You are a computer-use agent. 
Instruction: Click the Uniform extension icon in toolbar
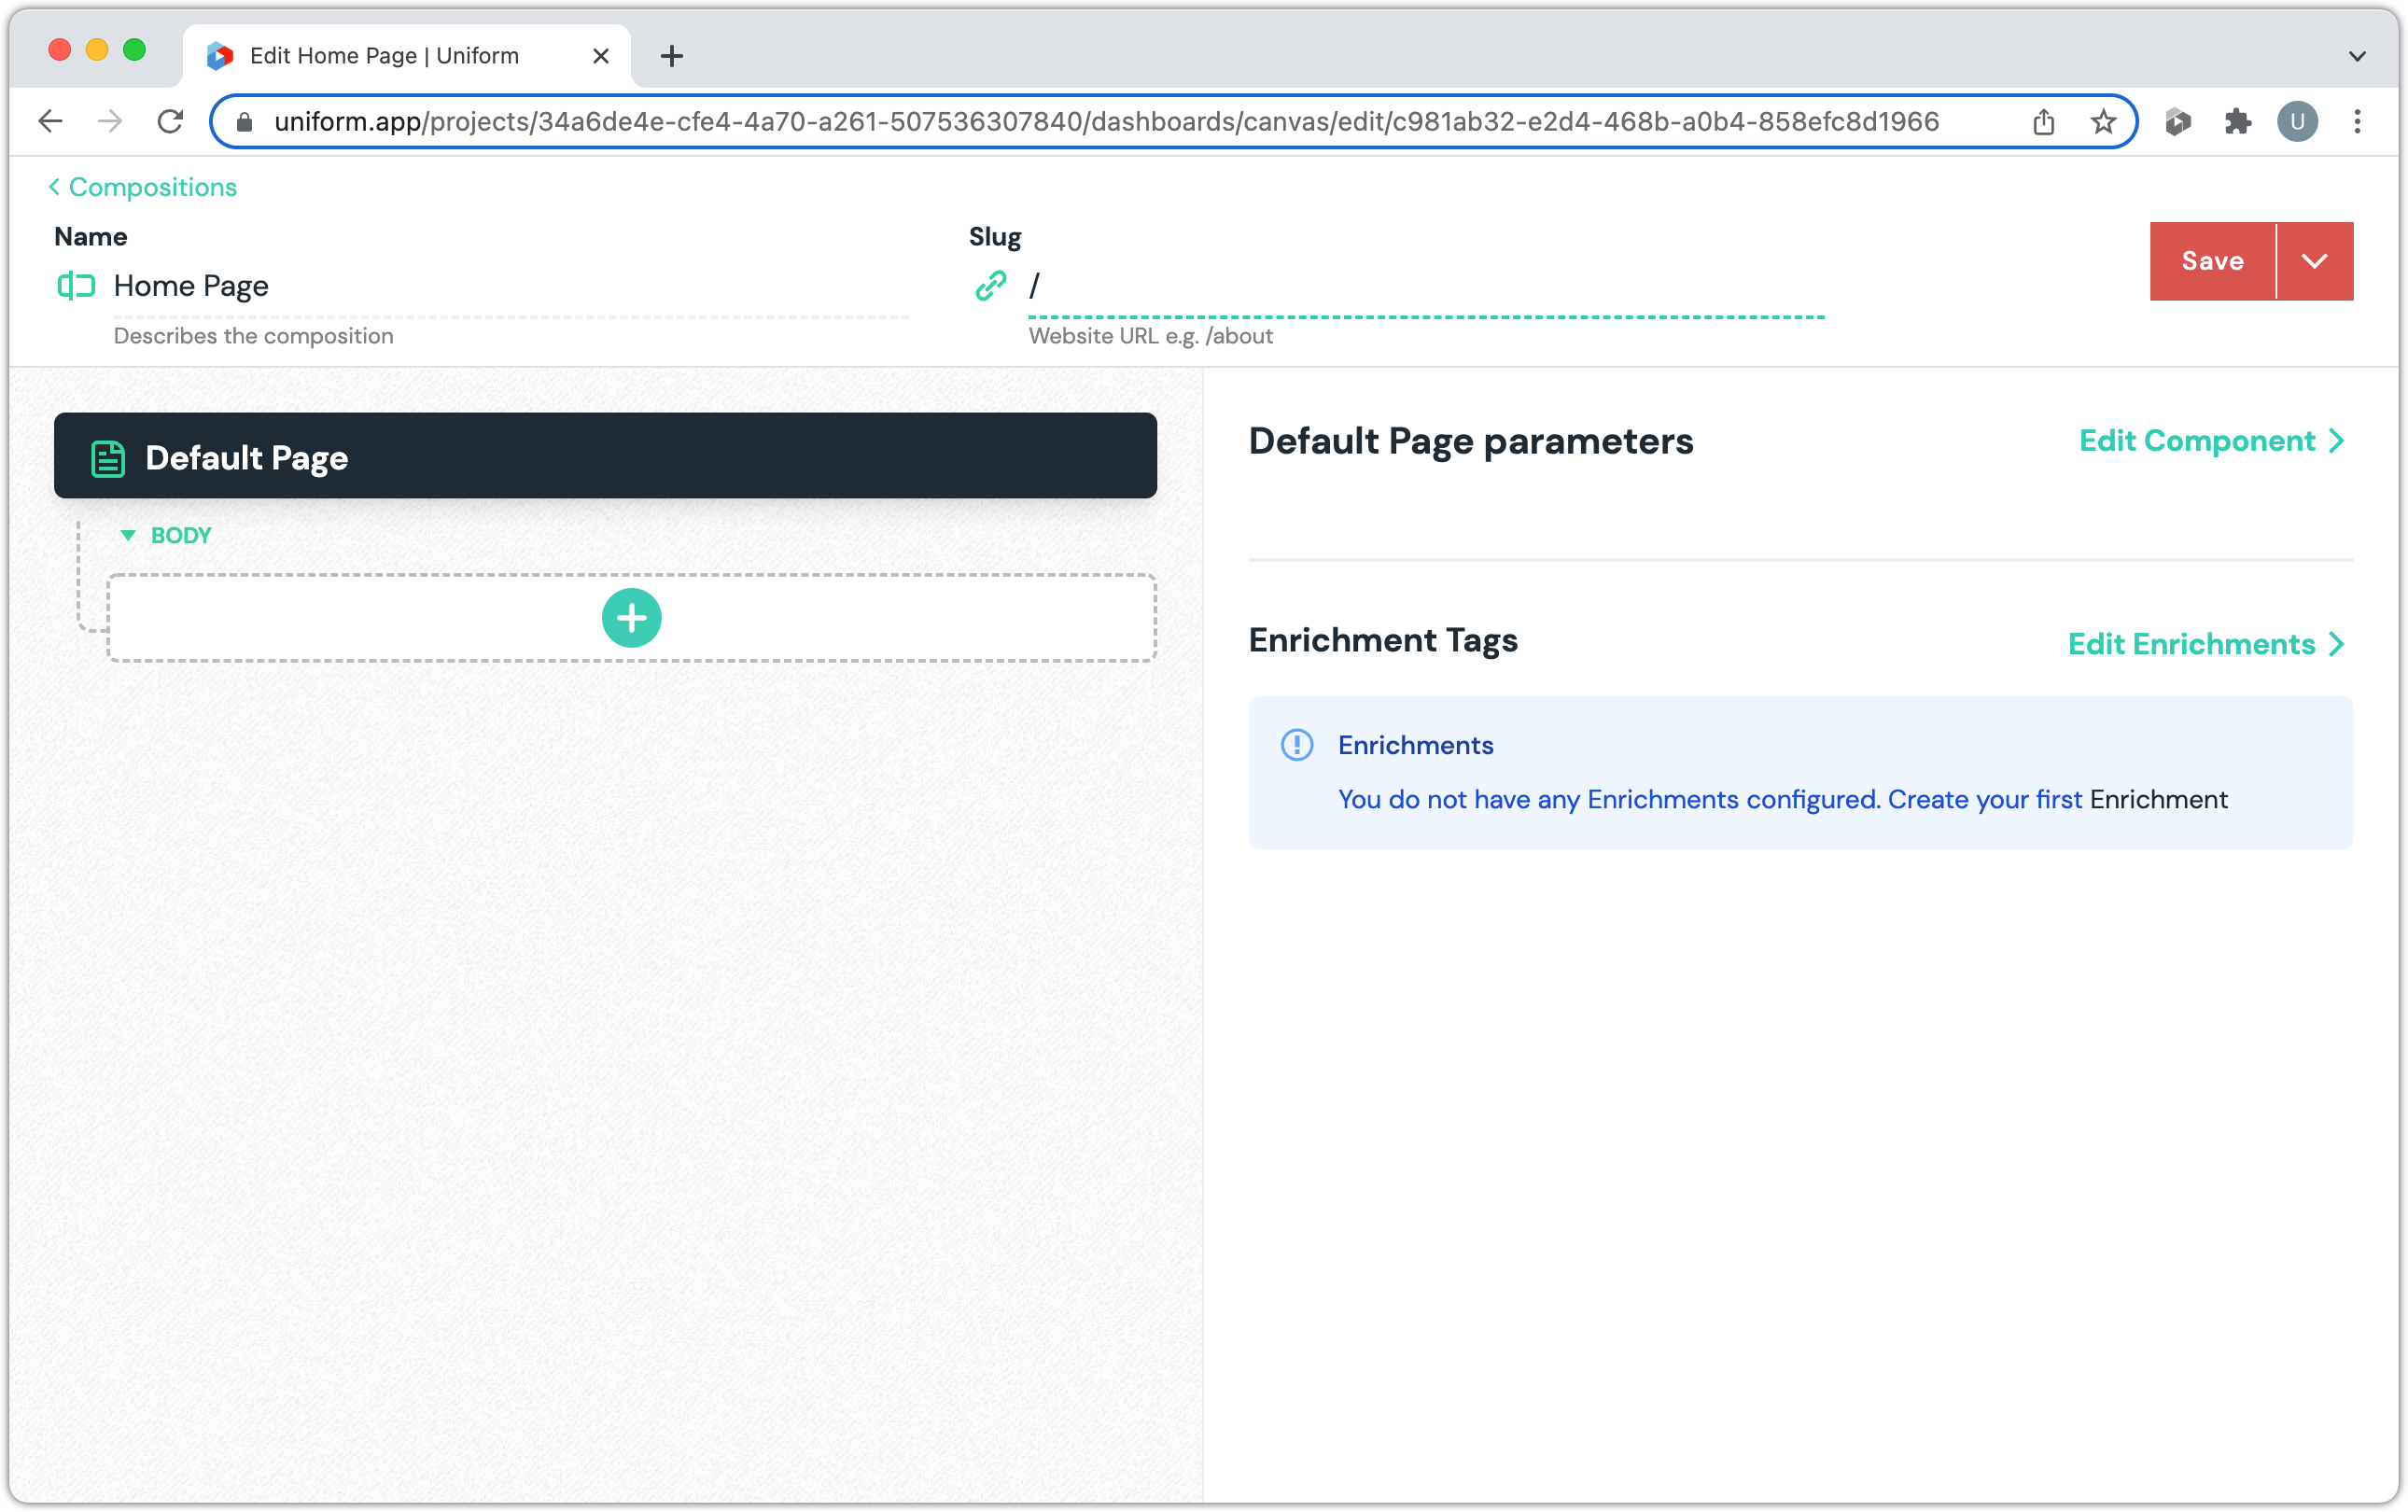tap(2177, 122)
